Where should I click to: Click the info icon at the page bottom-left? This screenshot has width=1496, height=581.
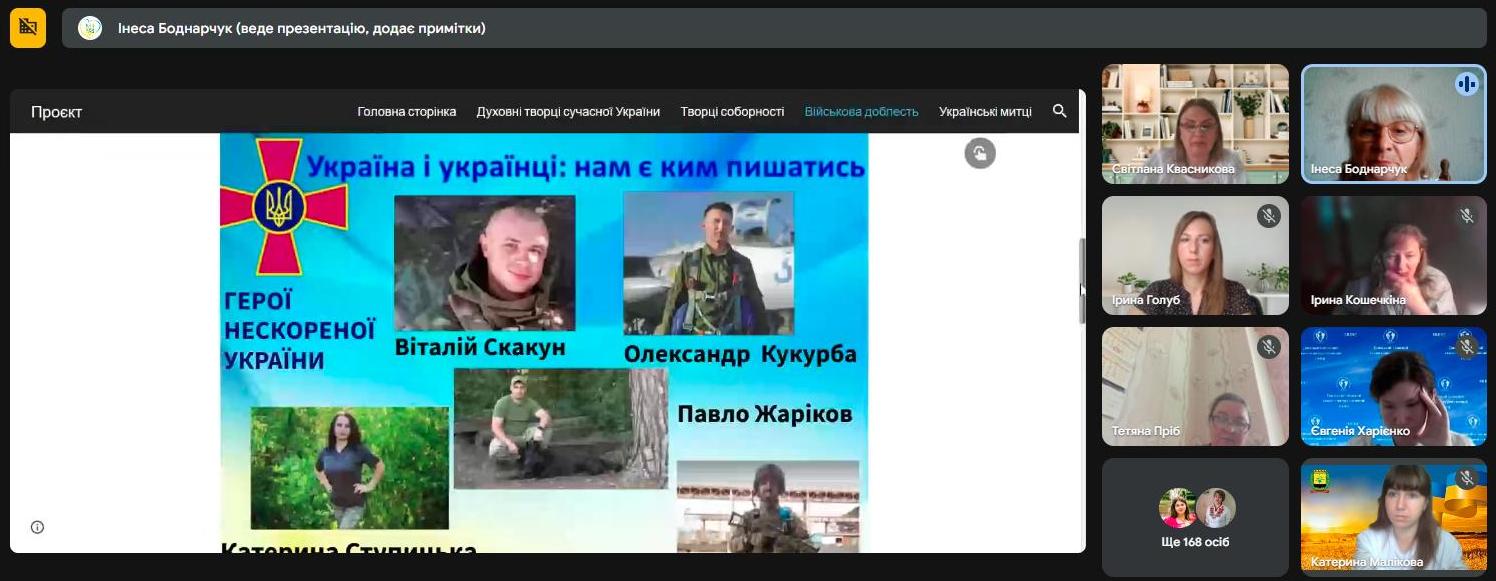tap(37, 527)
